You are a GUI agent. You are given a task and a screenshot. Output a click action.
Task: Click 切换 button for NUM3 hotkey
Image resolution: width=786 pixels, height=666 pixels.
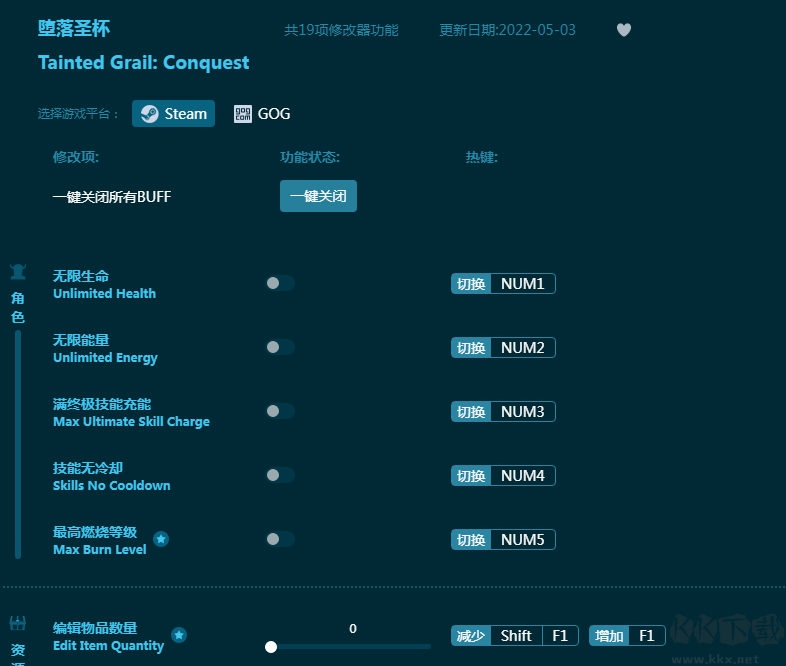471,412
